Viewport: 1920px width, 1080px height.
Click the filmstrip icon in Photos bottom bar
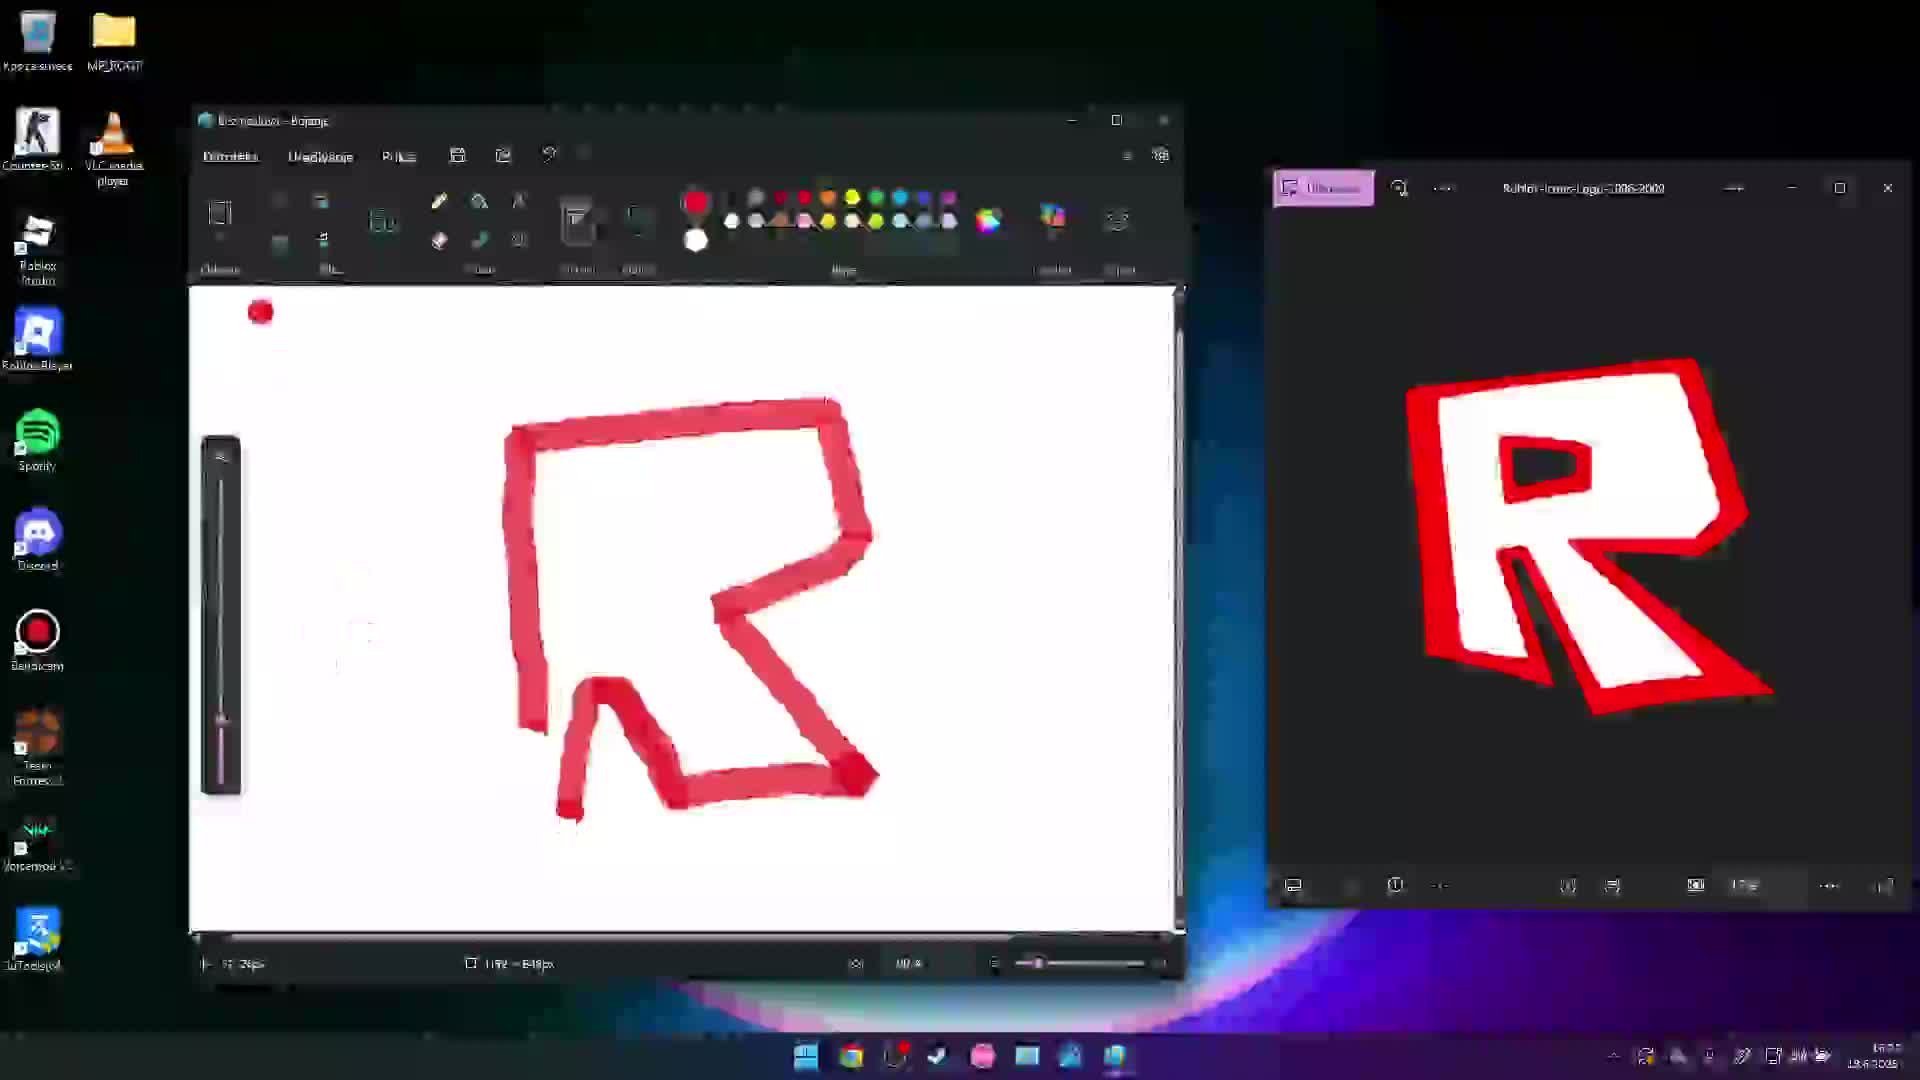click(x=1293, y=885)
